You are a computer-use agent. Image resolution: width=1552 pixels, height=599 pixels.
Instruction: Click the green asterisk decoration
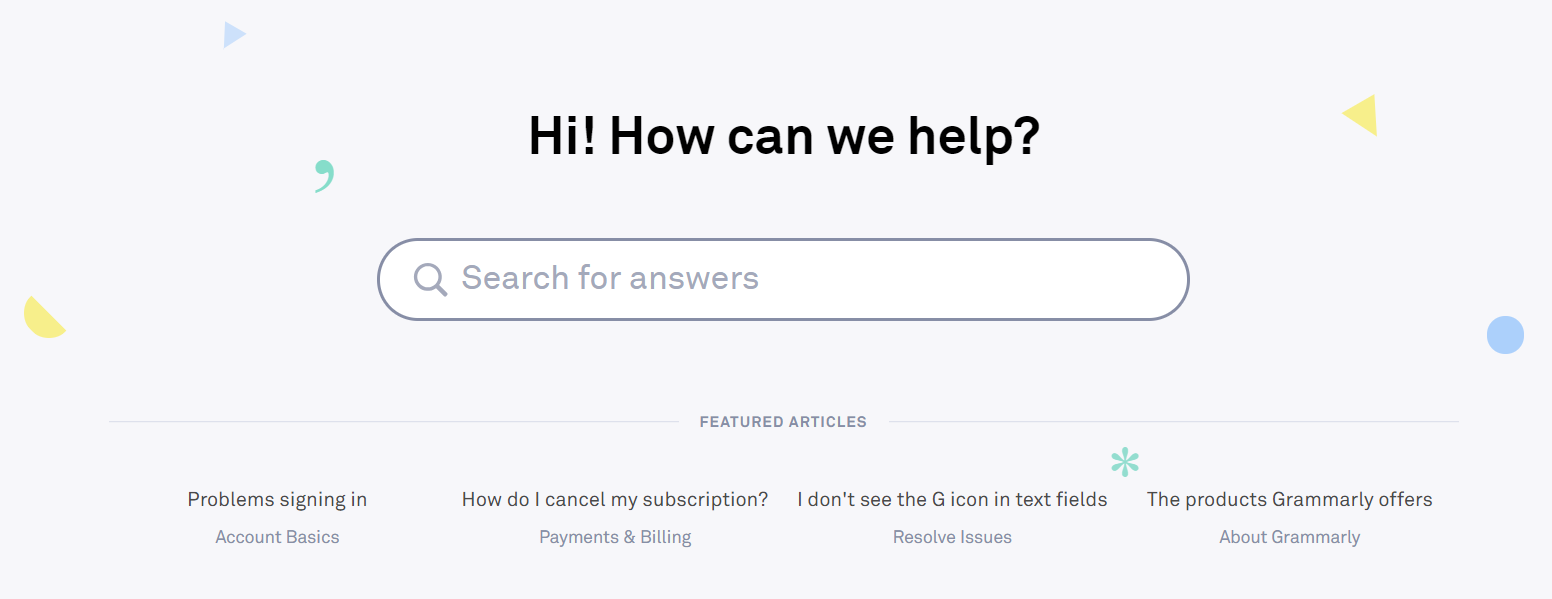point(1125,462)
